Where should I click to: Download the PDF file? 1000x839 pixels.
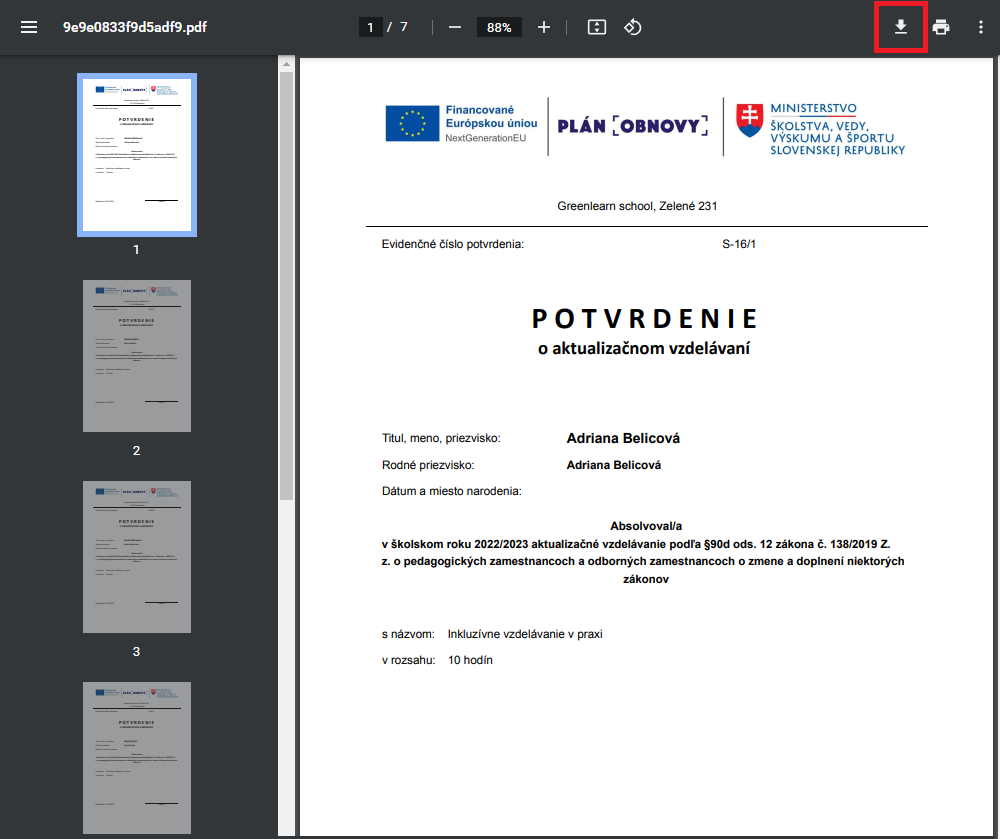[901, 27]
